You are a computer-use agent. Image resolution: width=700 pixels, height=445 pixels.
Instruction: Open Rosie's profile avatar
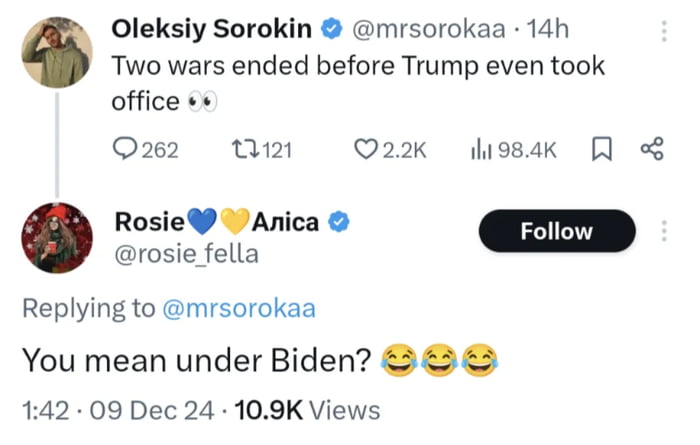57,237
